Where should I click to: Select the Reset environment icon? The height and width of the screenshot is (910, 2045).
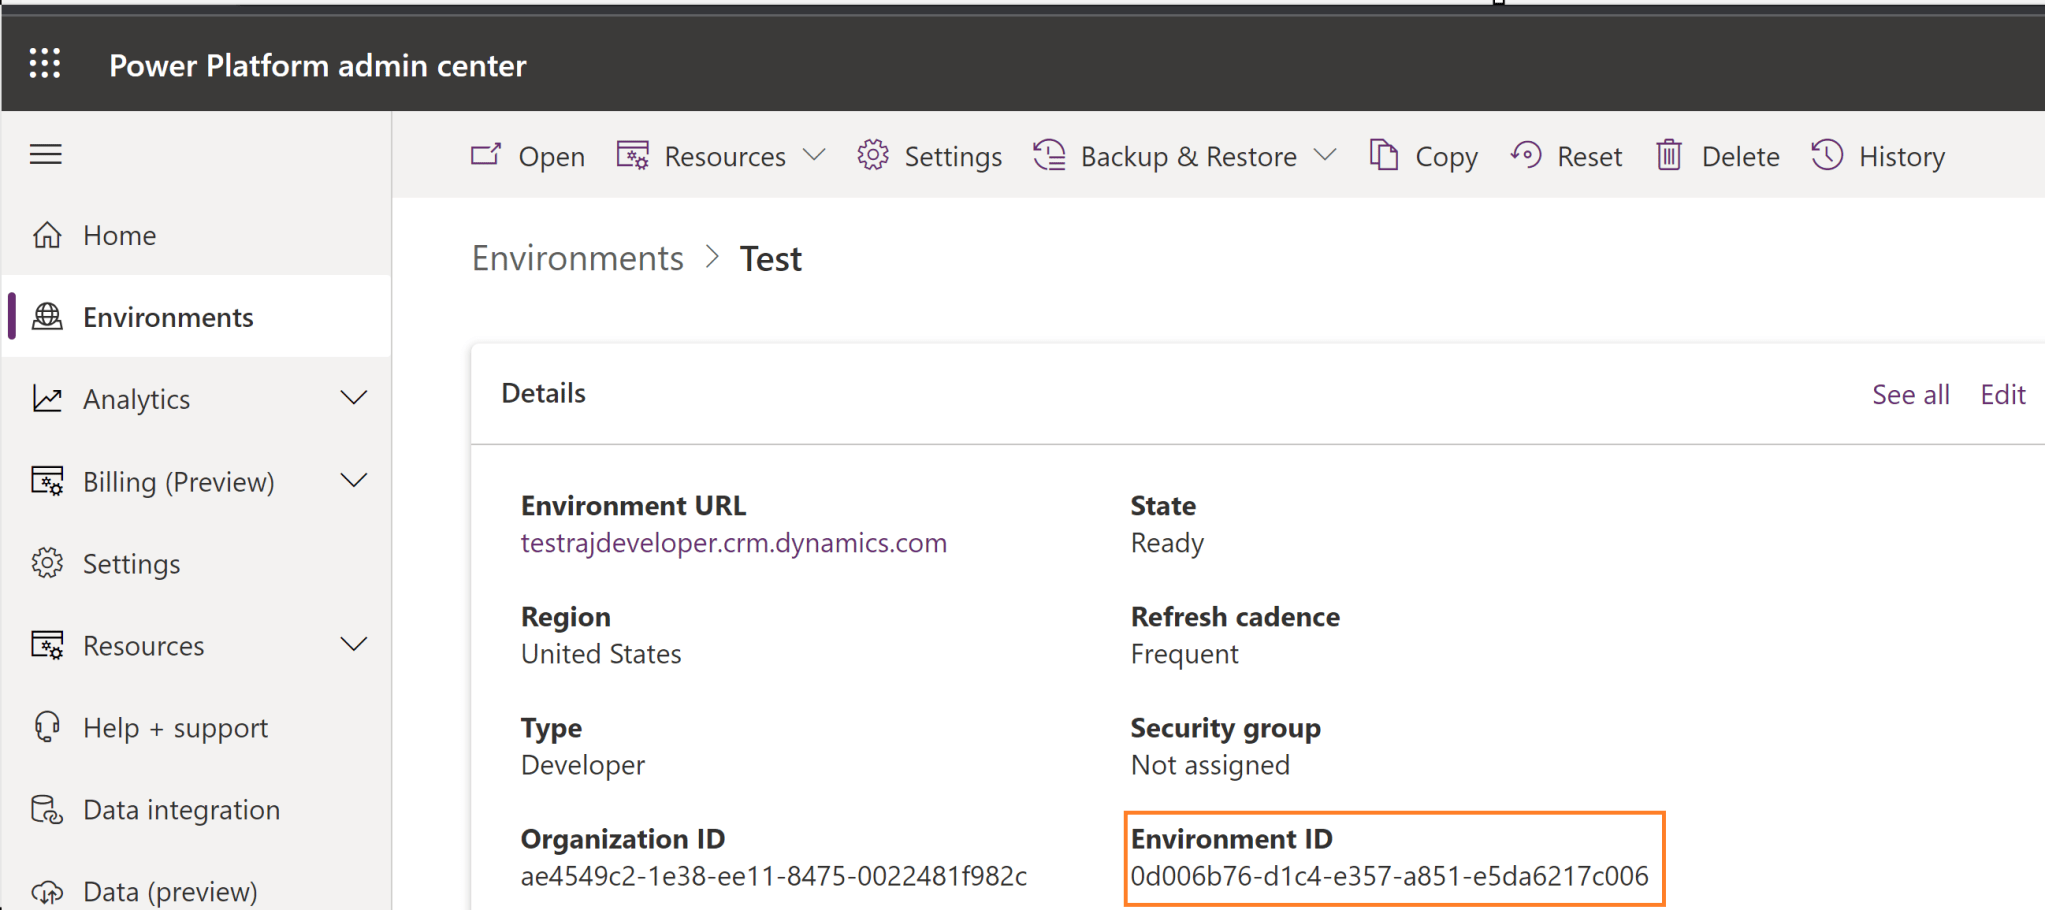tap(1526, 155)
